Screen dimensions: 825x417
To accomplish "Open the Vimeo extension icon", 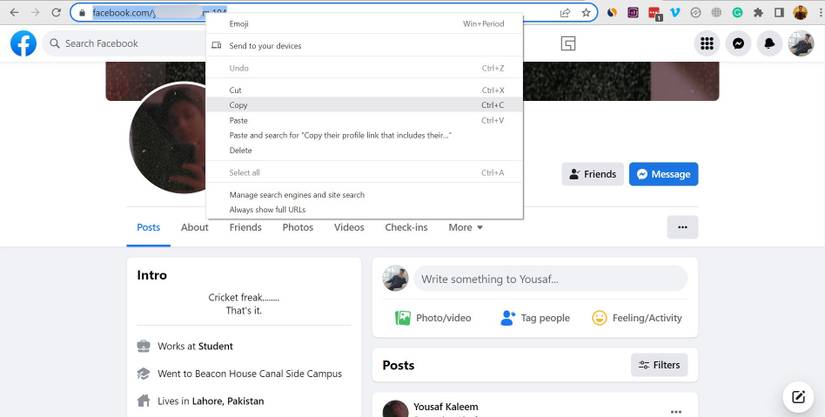I will (x=675, y=13).
